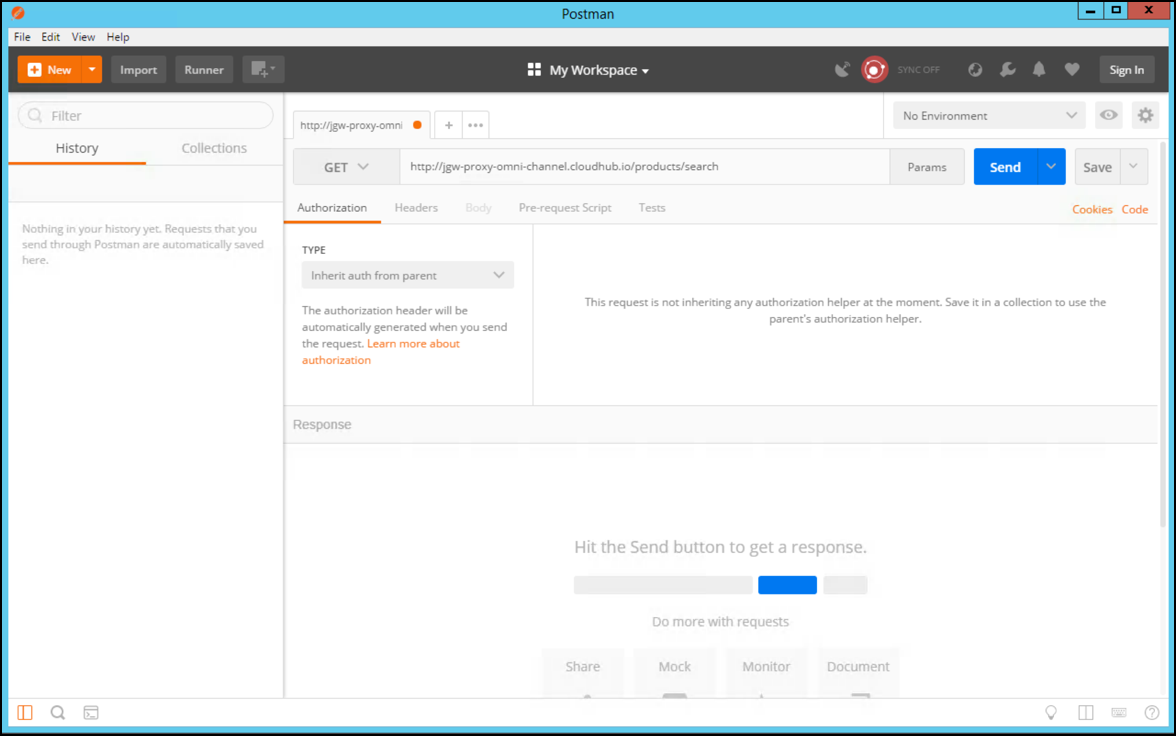Open the Runner
Image resolution: width=1176 pixels, height=736 pixels.
pos(204,70)
